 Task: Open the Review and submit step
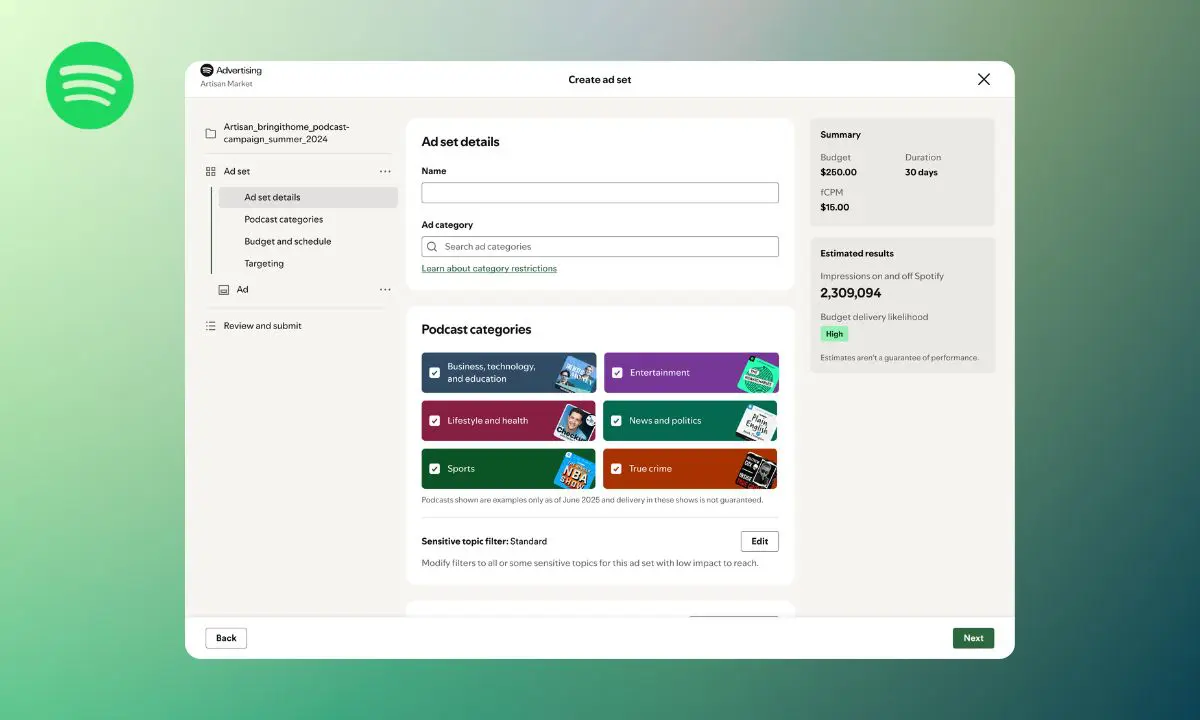click(x=262, y=326)
